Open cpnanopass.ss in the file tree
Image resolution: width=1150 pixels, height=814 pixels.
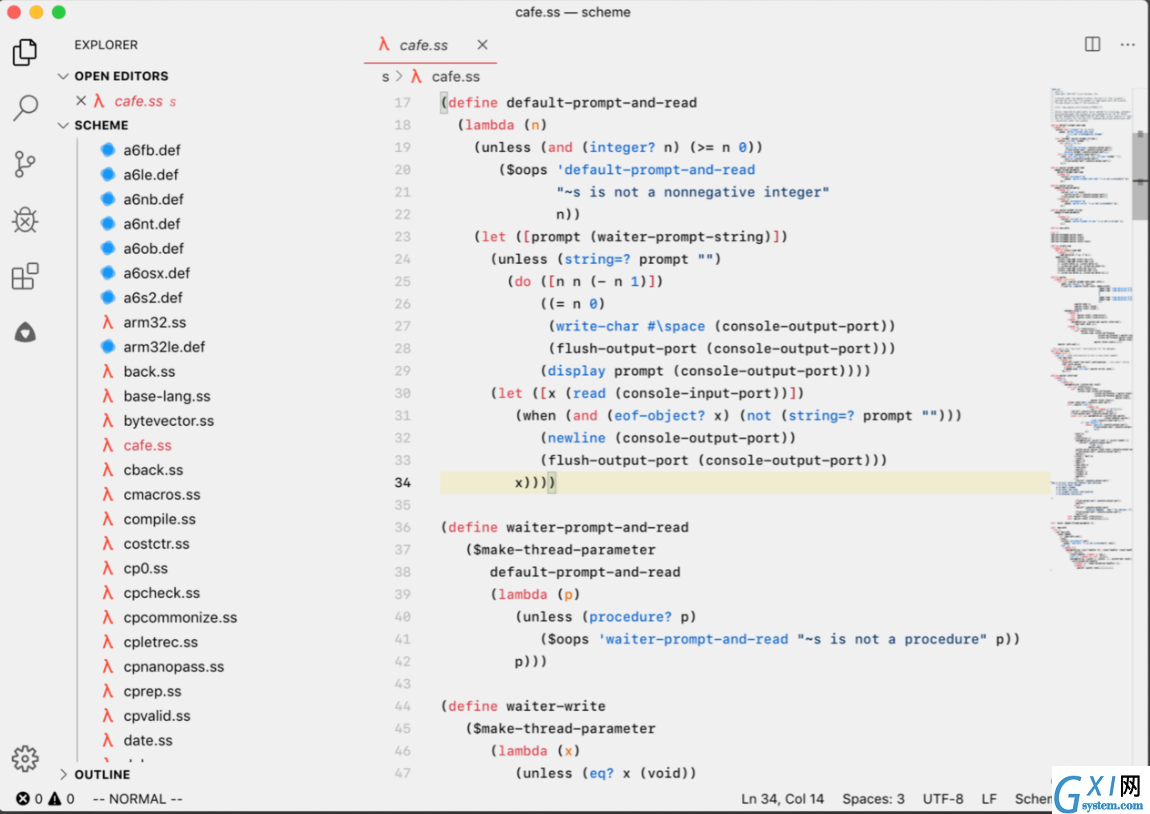click(173, 667)
